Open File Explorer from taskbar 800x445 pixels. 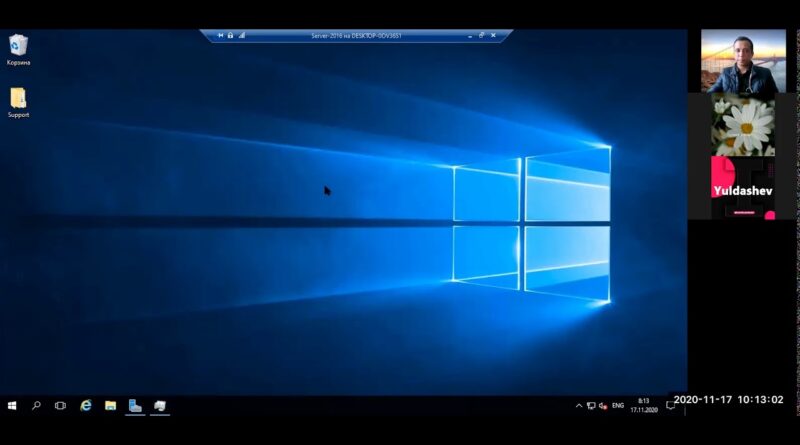(x=110, y=406)
